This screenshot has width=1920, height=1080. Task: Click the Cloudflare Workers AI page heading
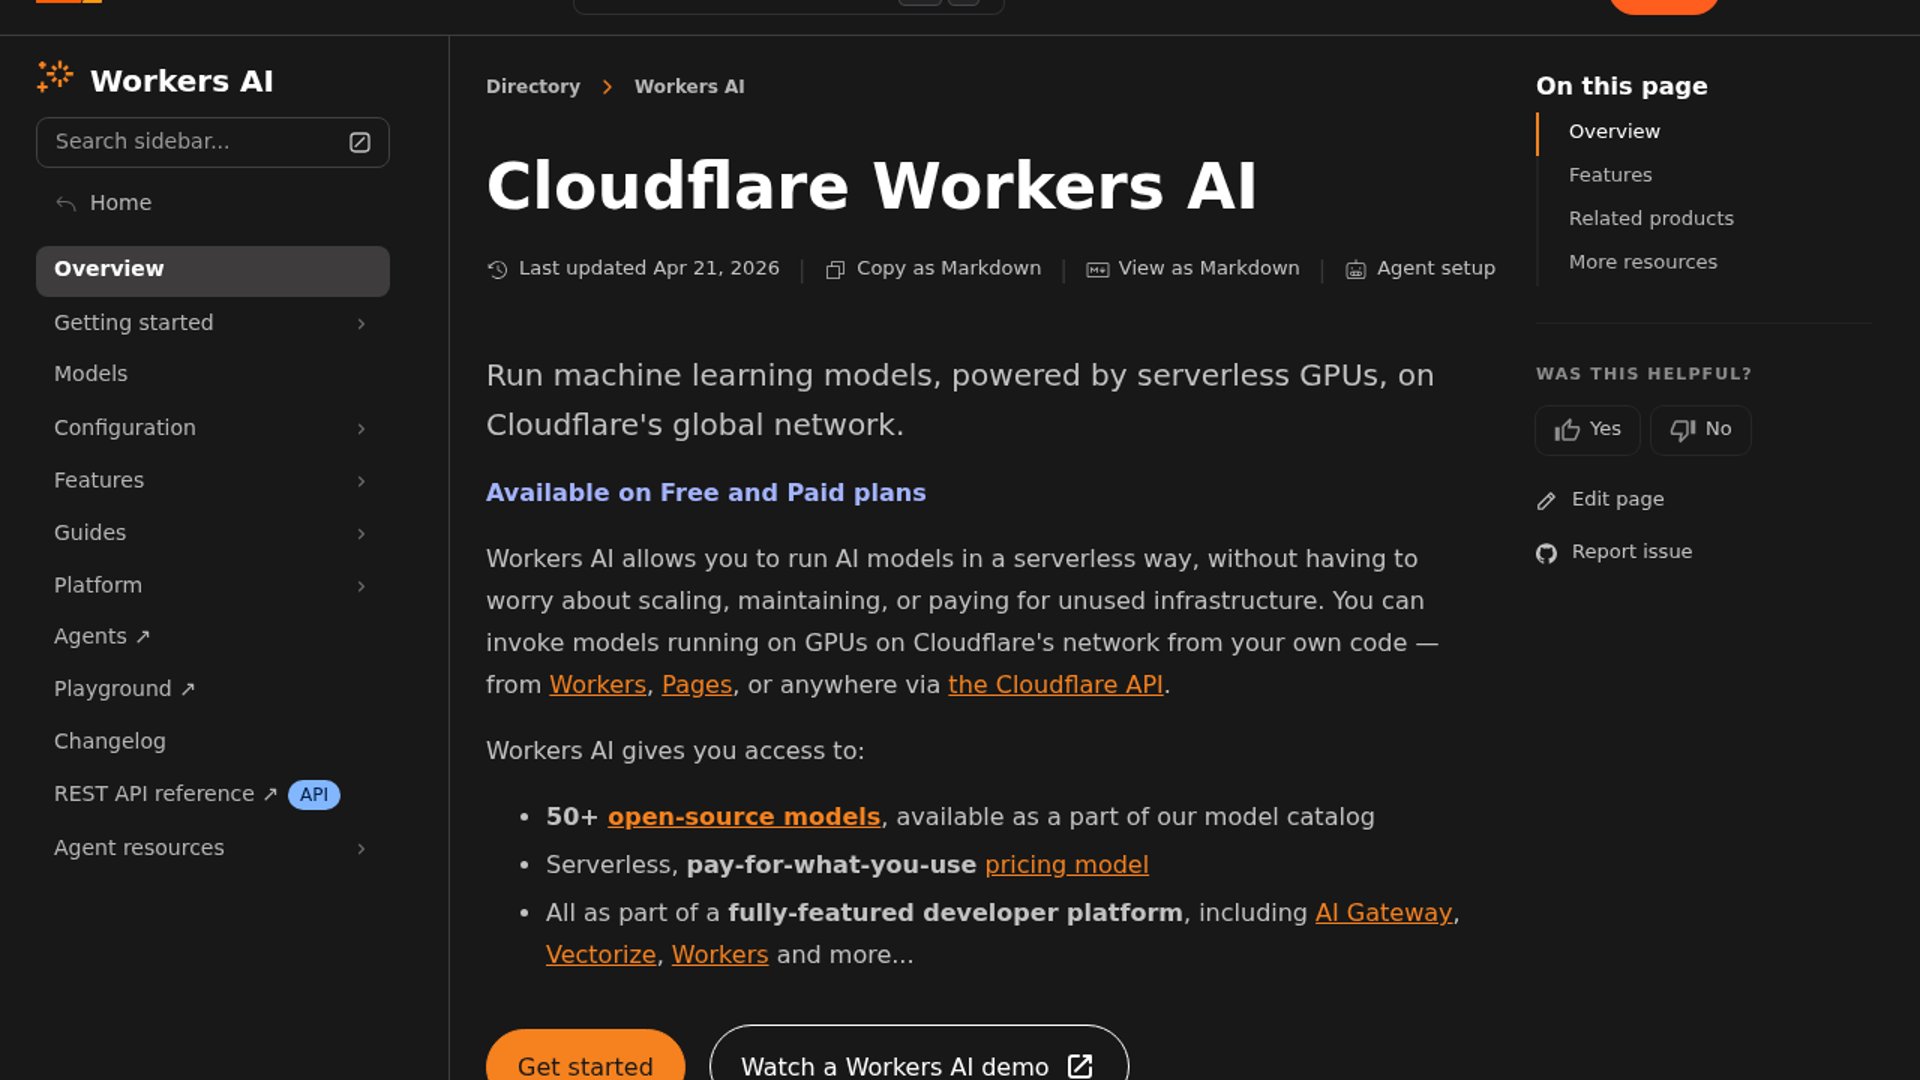click(x=871, y=187)
